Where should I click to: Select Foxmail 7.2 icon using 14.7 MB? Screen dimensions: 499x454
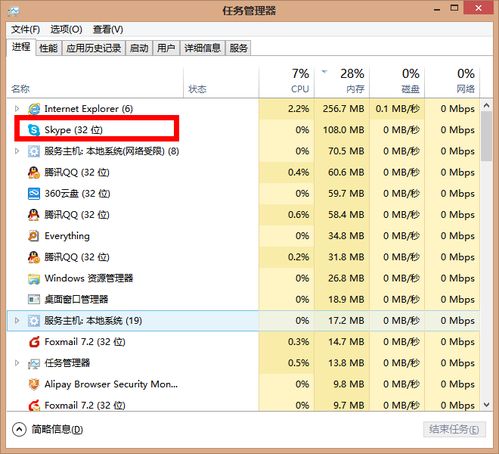tap(34, 342)
